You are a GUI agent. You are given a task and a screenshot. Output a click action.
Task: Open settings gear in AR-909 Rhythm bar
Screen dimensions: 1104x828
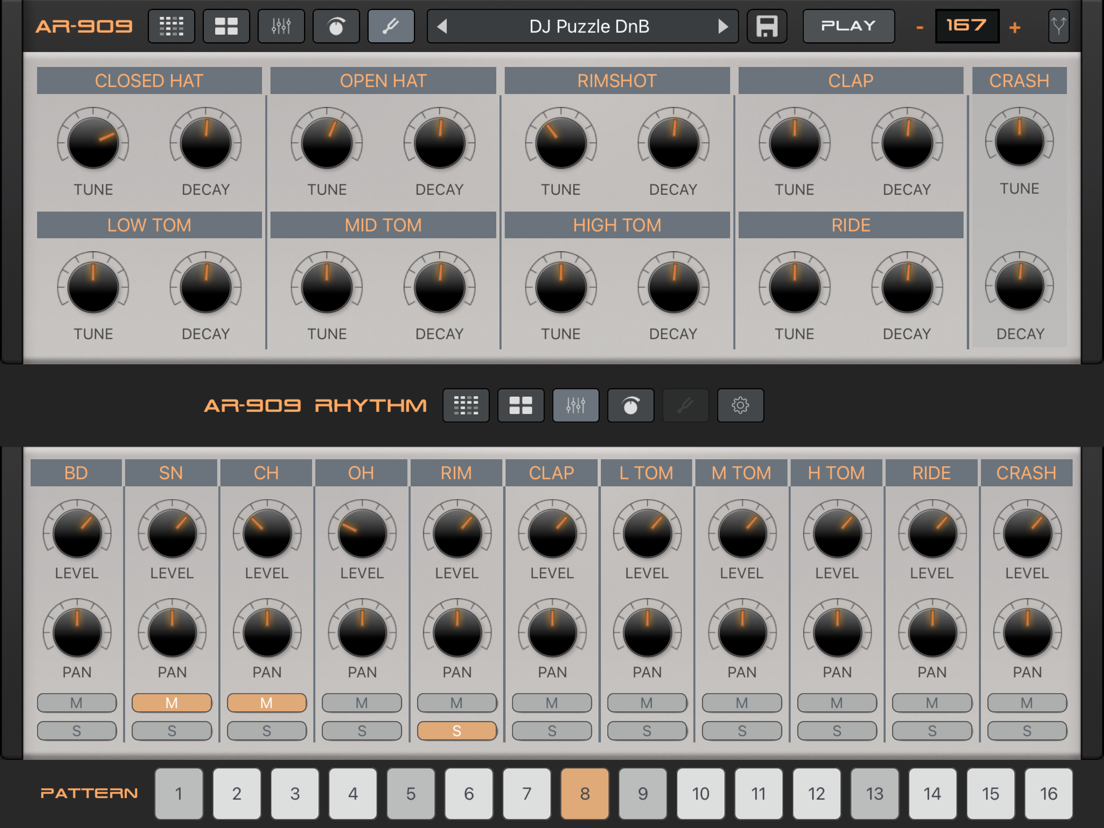[740, 406]
